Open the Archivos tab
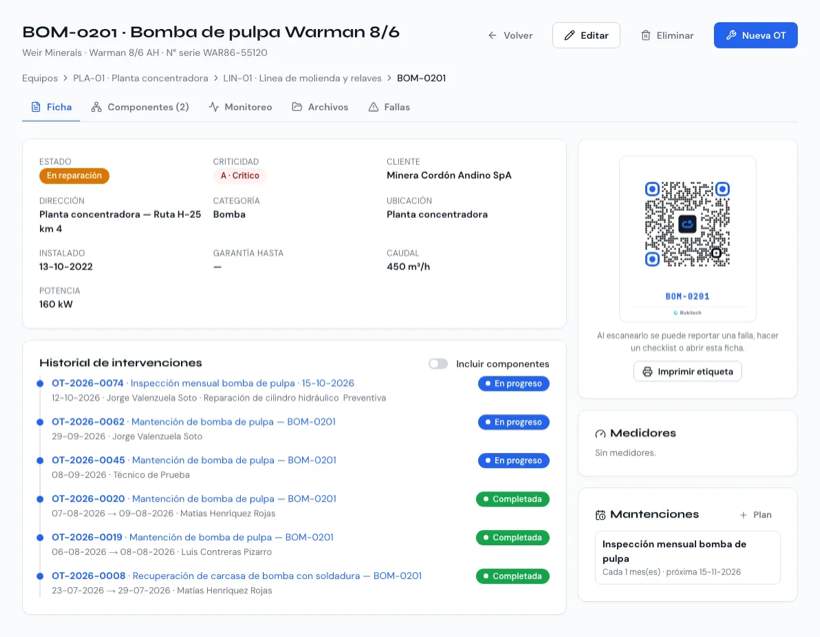The image size is (820, 637). [x=320, y=107]
